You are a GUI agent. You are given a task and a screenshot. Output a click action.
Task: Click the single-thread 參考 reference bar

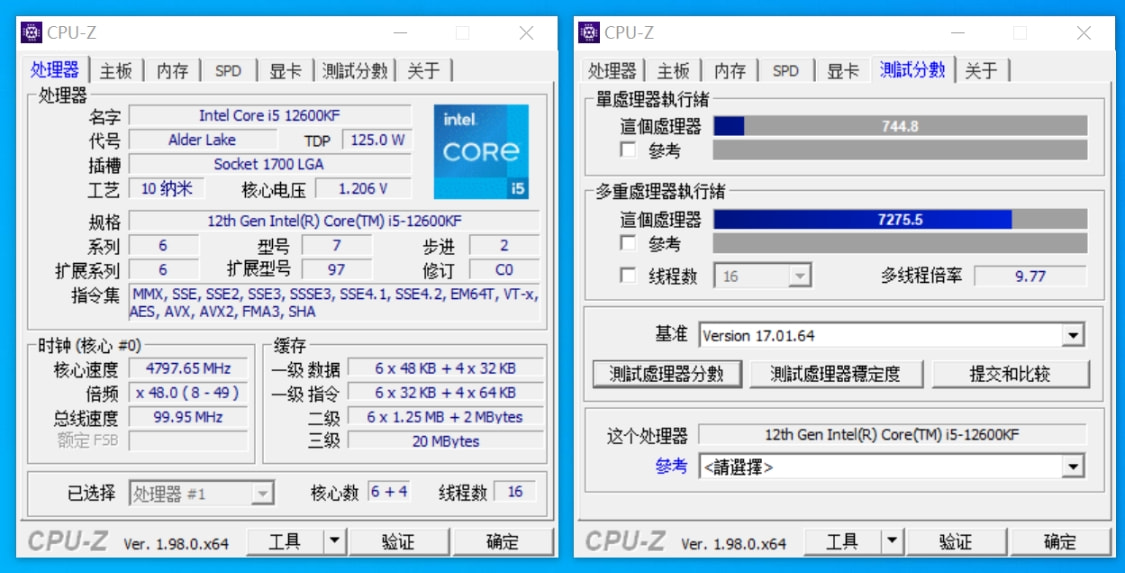tap(900, 151)
